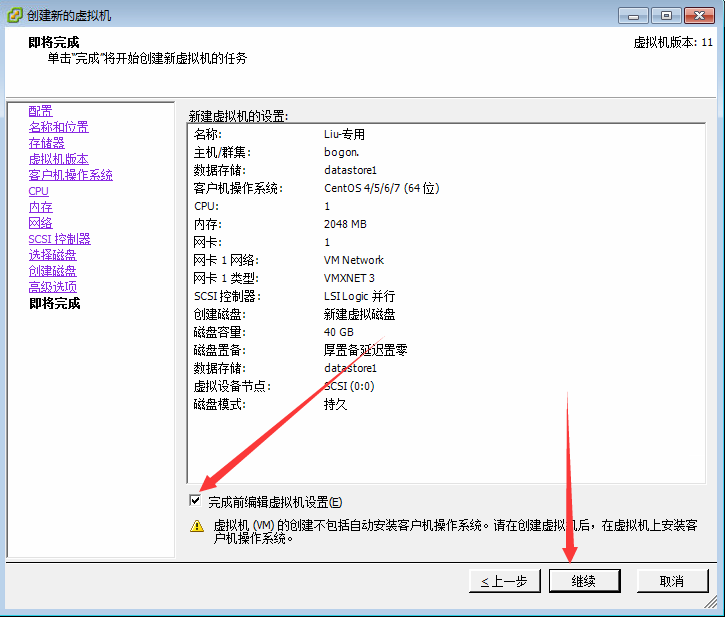The height and width of the screenshot is (617, 725).
Task: Select the current 即将完成 step label
Action: pos(55,303)
